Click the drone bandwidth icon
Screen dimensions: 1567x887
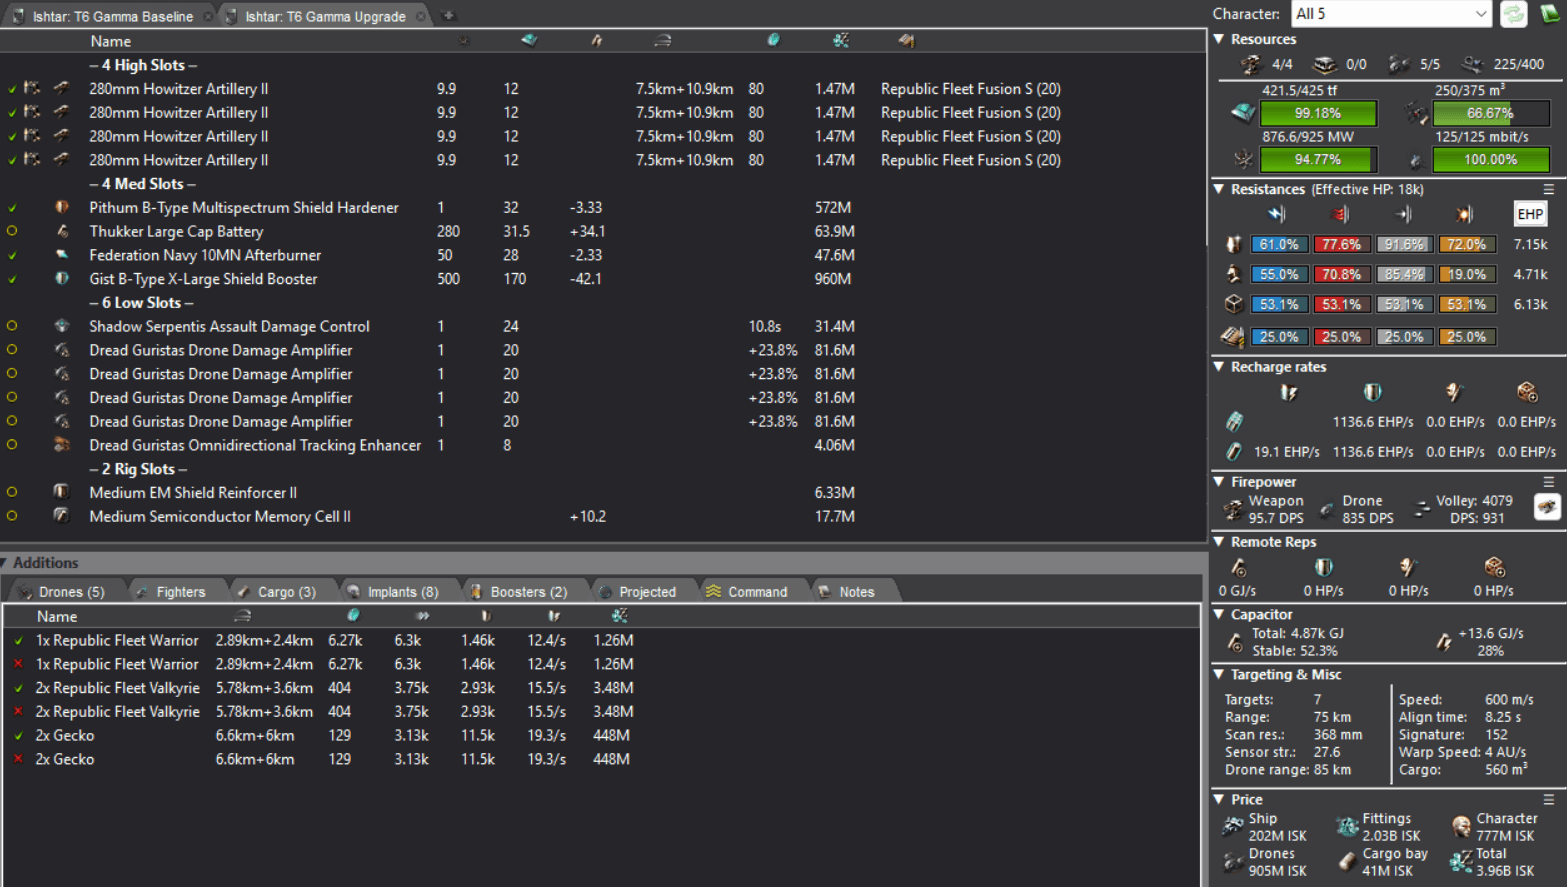(x=1416, y=159)
